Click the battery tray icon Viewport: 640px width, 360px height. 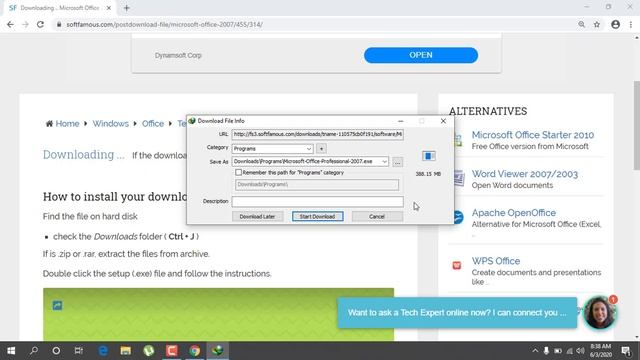point(558,351)
